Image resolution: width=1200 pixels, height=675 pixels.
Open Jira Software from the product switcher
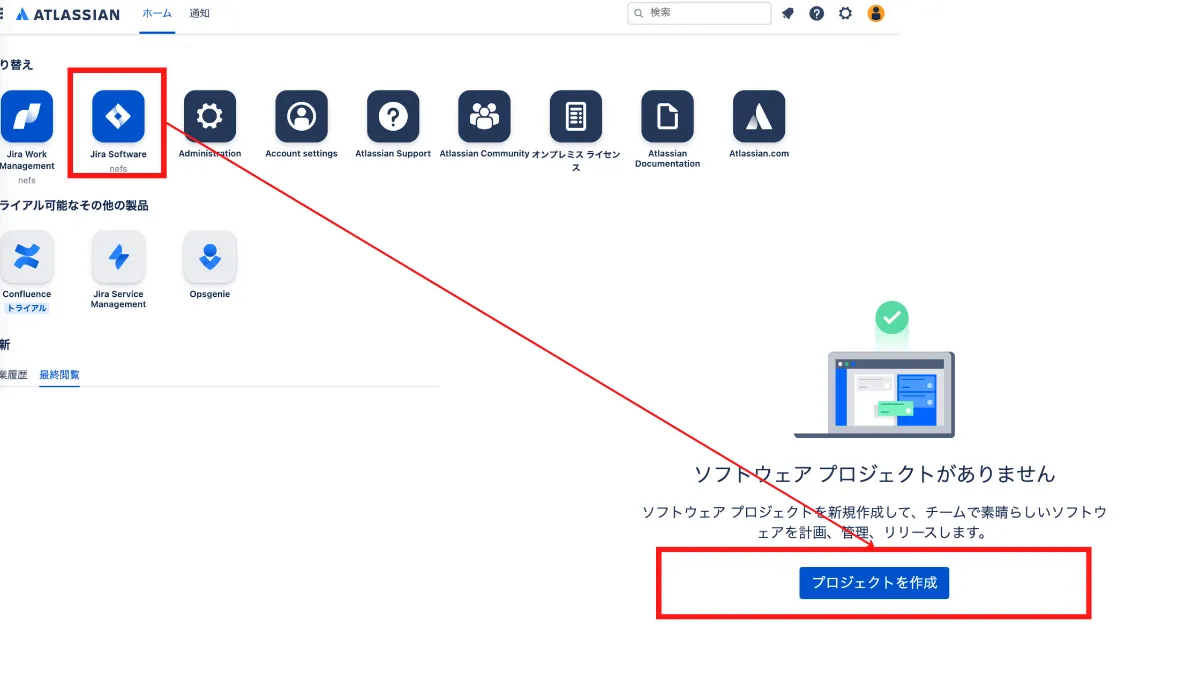(x=116, y=115)
